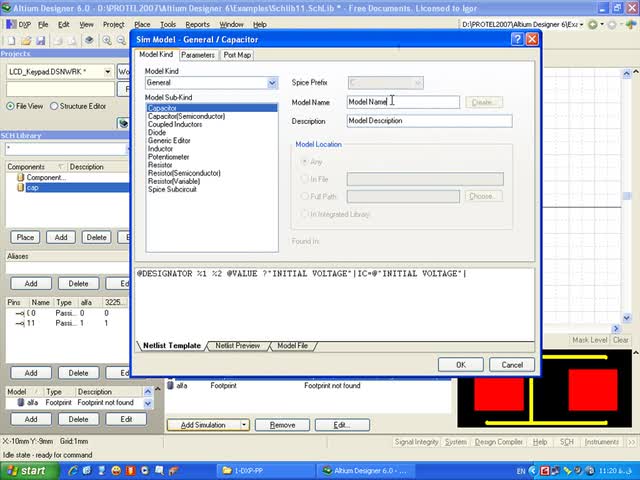640x480 pixels.
Task: Open the Spice Prefix dropdown
Action: pyautogui.click(x=418, y=83)
